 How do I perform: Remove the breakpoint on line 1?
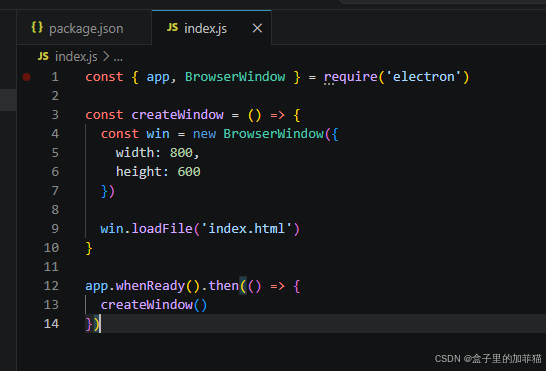coord(26,77)
